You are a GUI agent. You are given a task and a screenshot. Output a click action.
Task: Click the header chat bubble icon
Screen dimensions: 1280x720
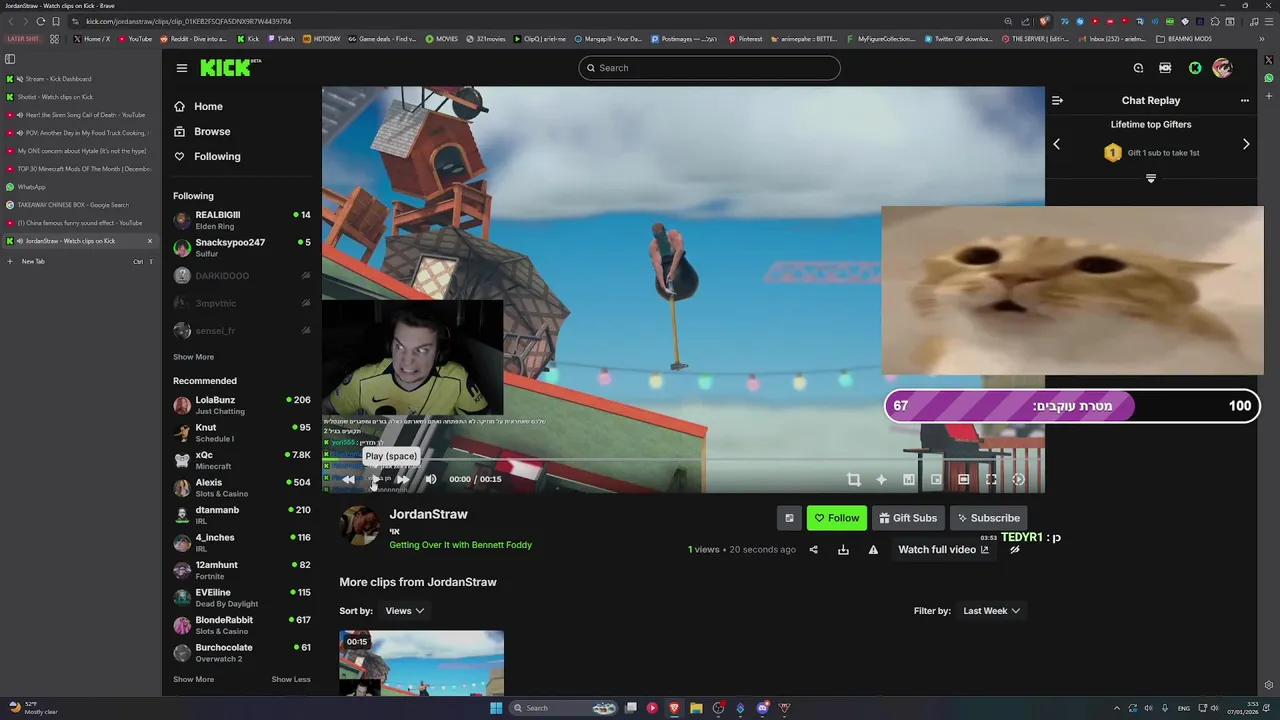click(1138, 68)
